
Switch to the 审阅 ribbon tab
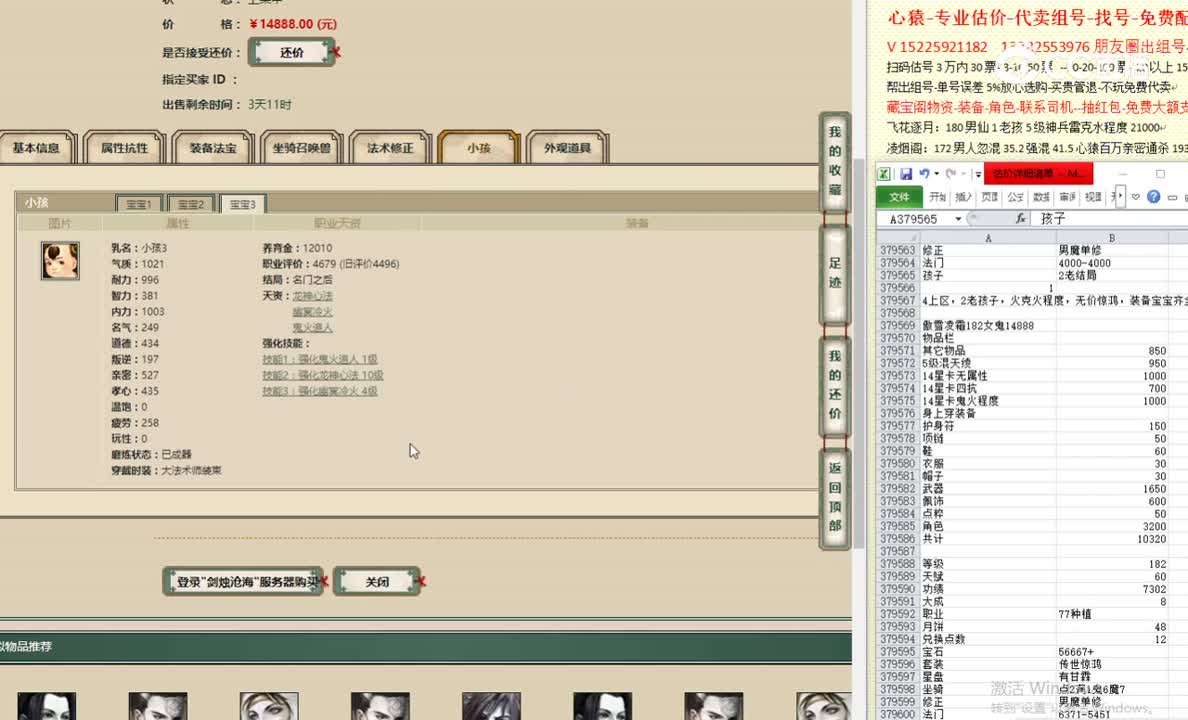(x=1067, y=197)
